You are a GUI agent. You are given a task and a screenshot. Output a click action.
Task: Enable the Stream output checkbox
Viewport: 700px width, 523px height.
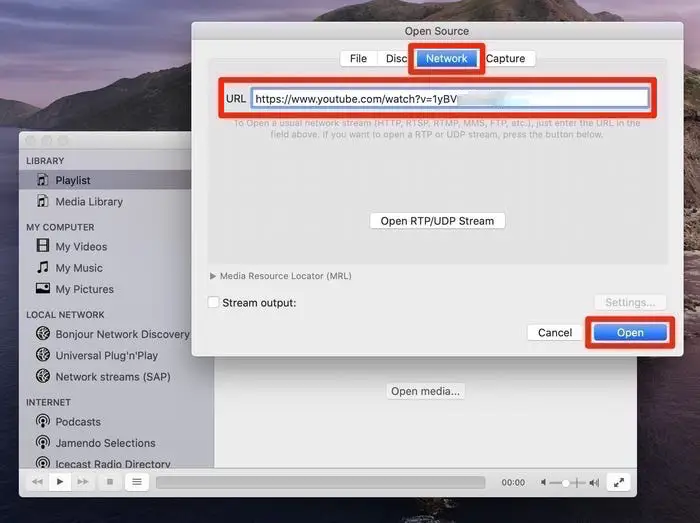click(x=213, y=303)
